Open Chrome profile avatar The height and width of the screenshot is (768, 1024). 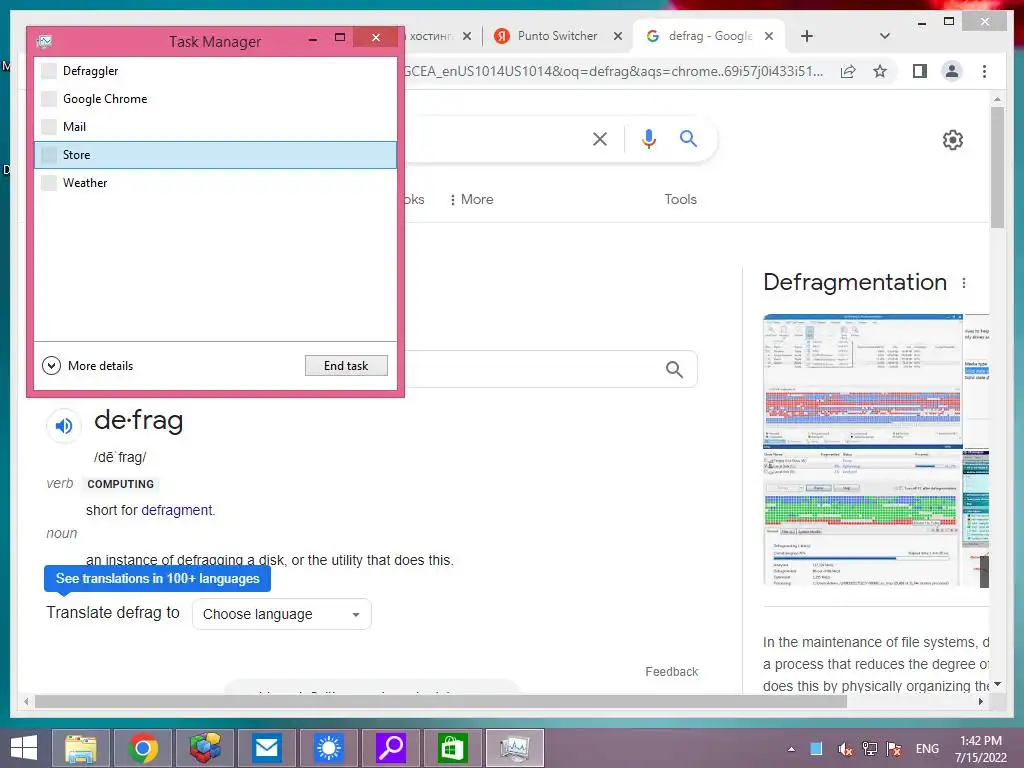coord(952,71)
